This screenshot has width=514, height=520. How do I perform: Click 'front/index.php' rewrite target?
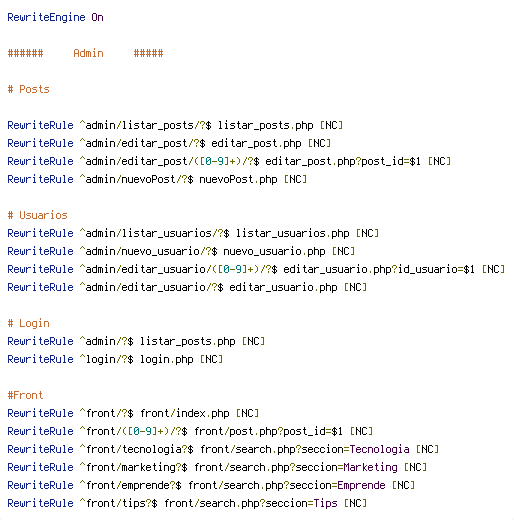click(185, 413)
